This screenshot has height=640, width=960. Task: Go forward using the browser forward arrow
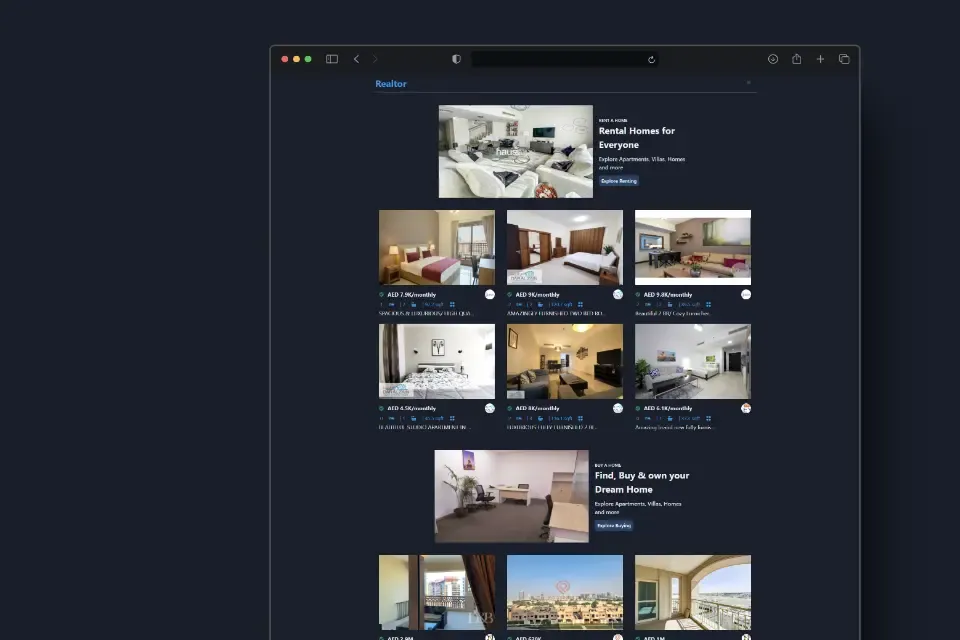click(x=375, y=59)
